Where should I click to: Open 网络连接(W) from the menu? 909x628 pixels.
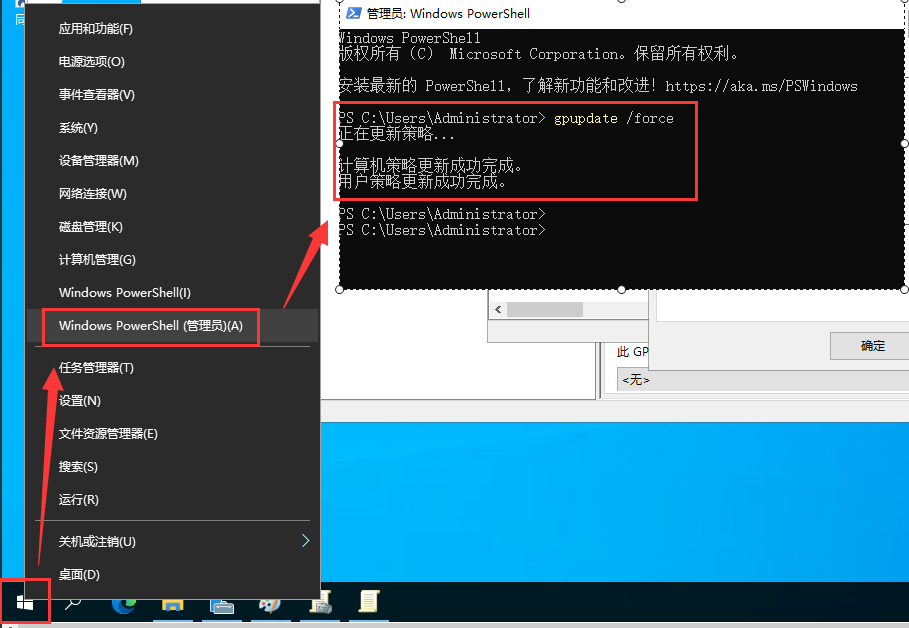92,194
